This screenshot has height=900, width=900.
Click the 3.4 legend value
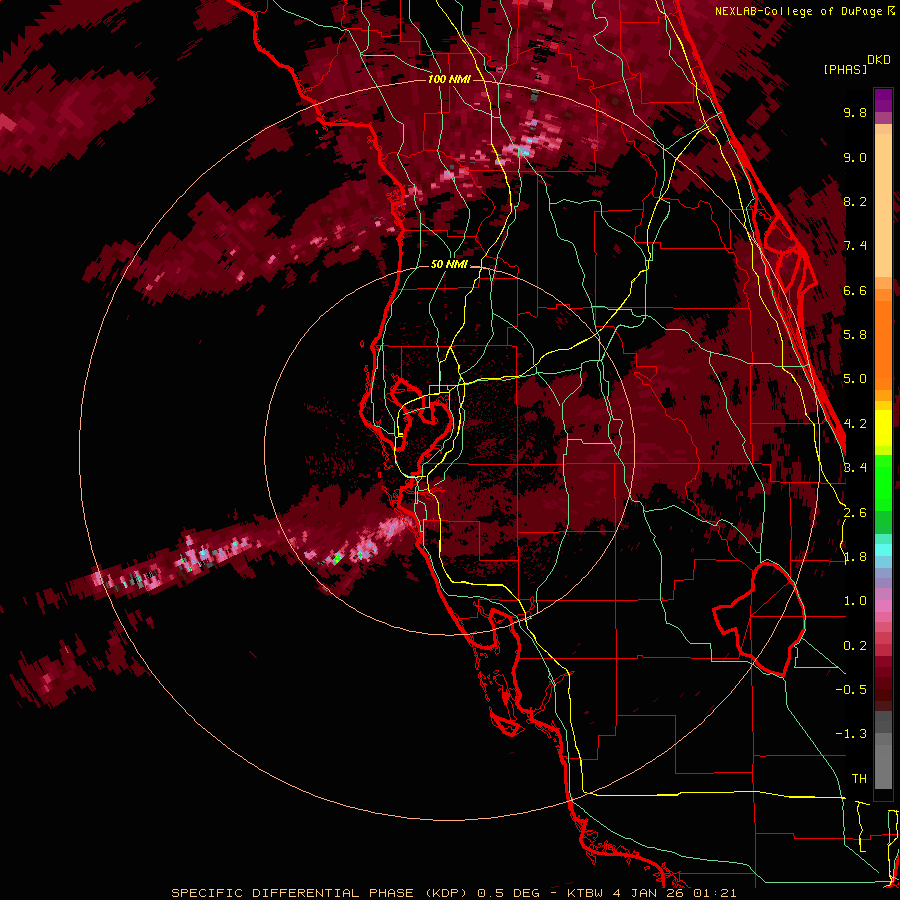click(x=855, y=468)
